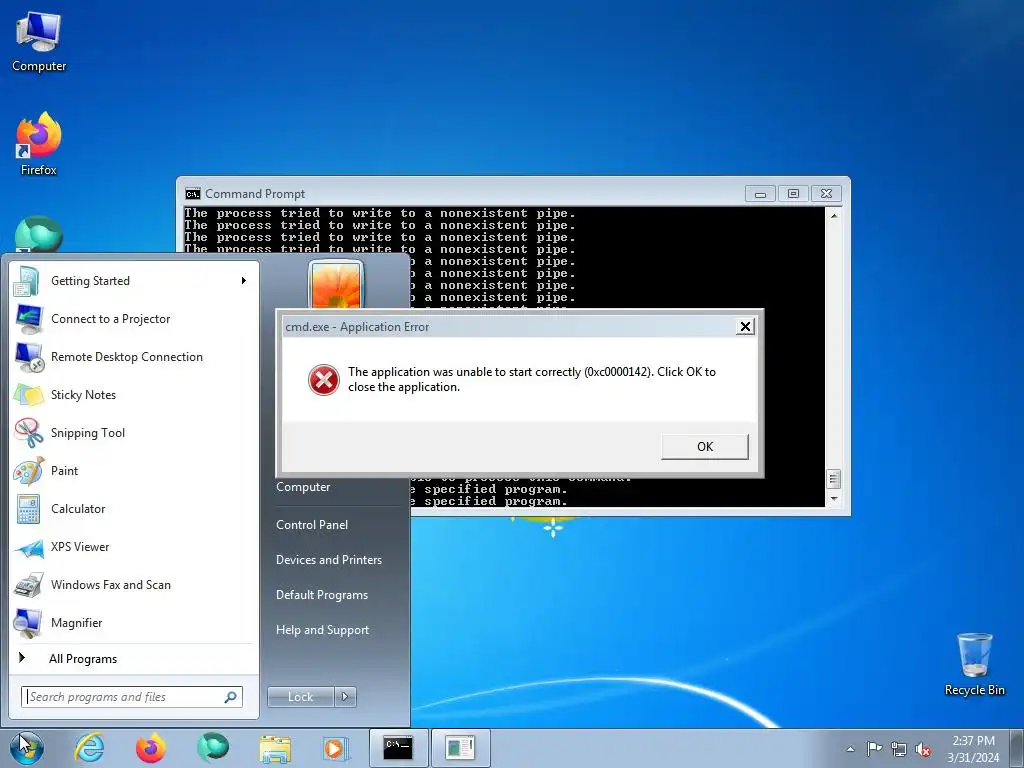Click the Command Prompt title bar icon
This screenshot has height=768, width=1024.
(193, 194)
